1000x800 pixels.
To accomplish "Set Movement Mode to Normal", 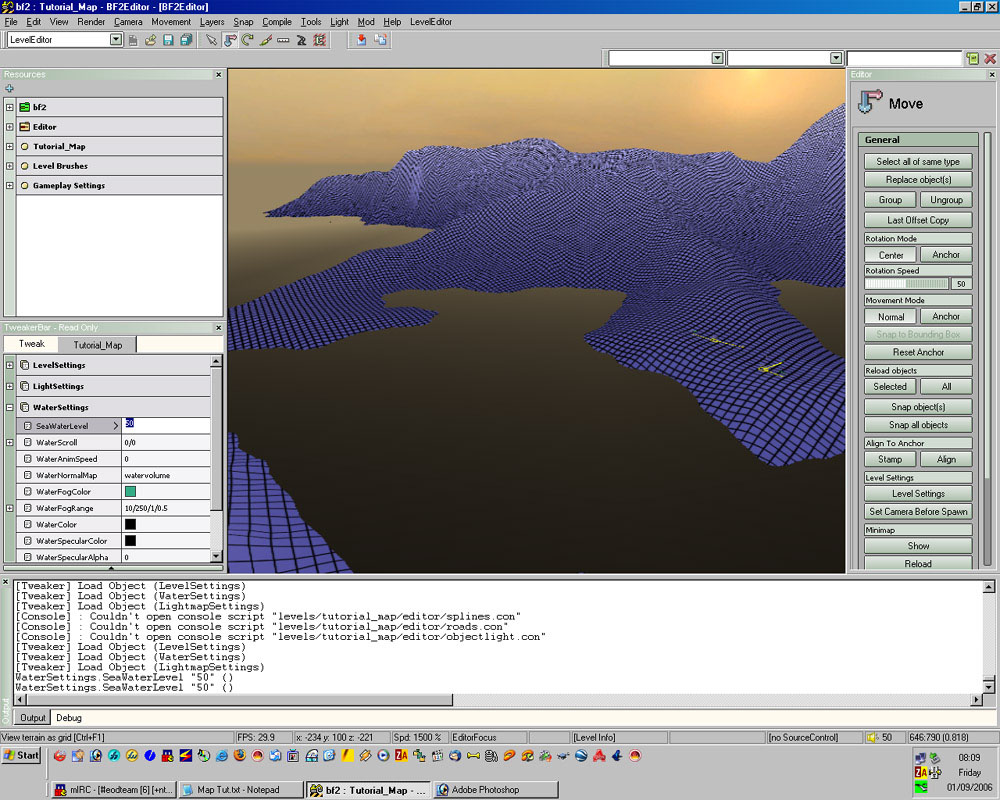I will [x=890, y=317].
